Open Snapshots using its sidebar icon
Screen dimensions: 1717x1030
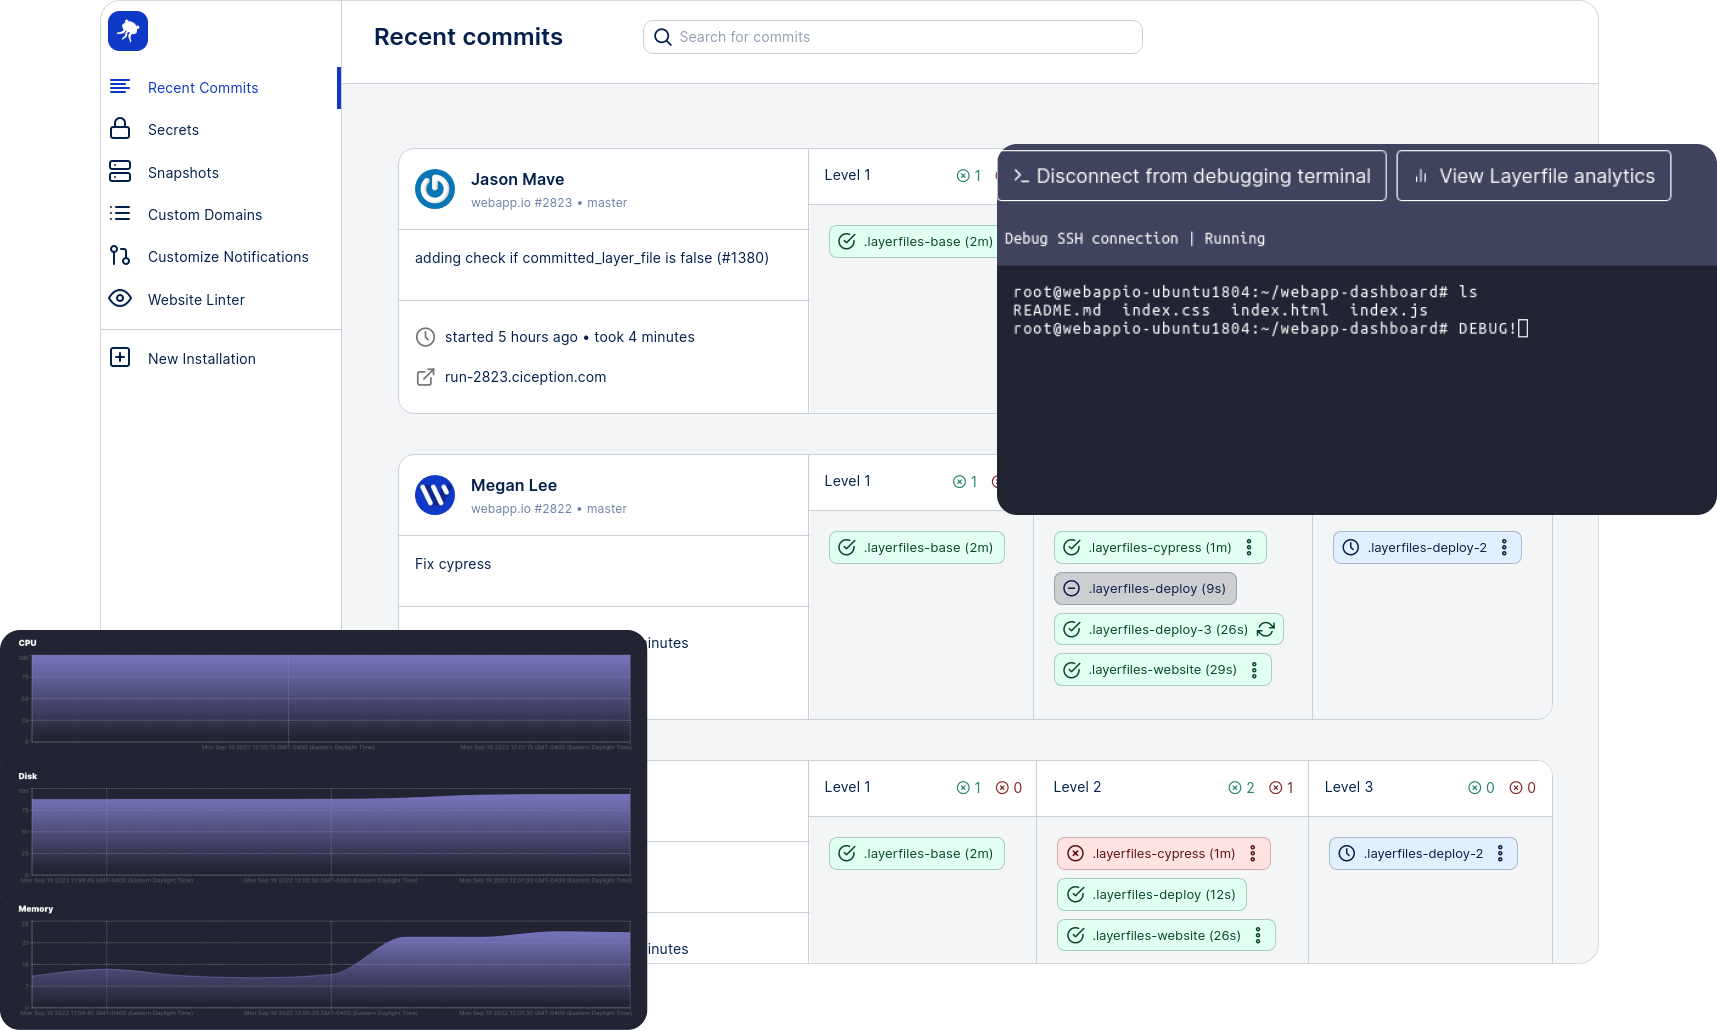120,171
